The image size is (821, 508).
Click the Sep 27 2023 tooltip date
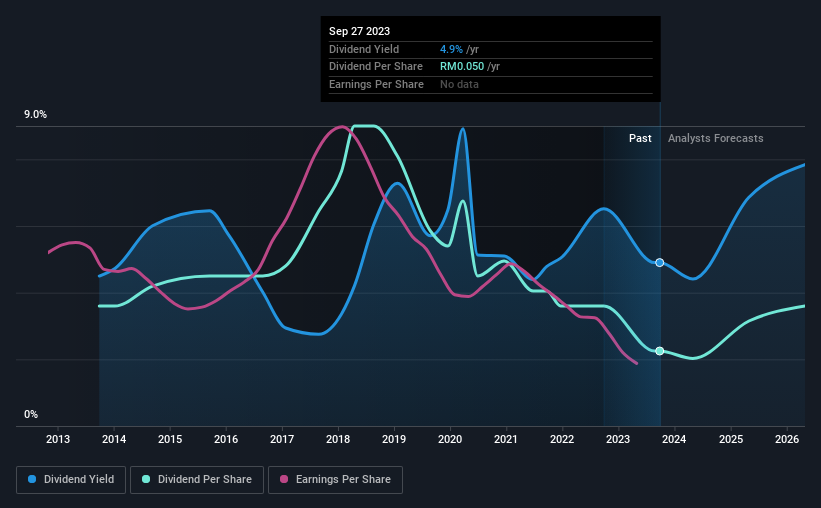pyautogui.click(x=359, y=31)
